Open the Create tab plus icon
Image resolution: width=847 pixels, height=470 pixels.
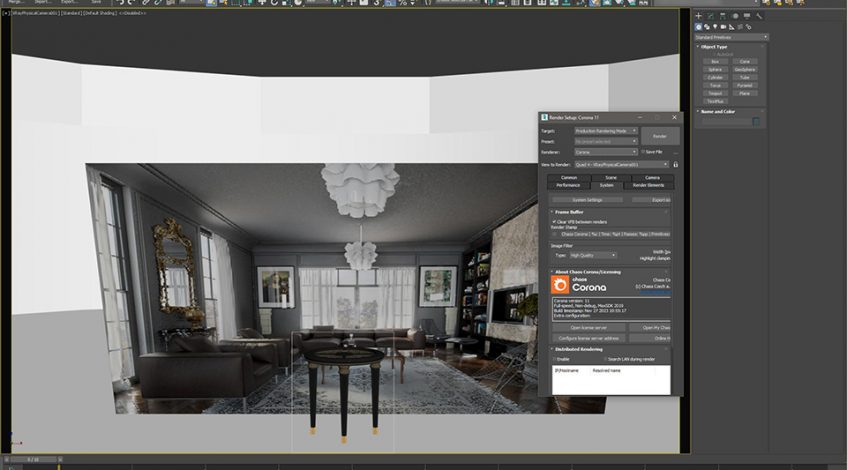699,16
